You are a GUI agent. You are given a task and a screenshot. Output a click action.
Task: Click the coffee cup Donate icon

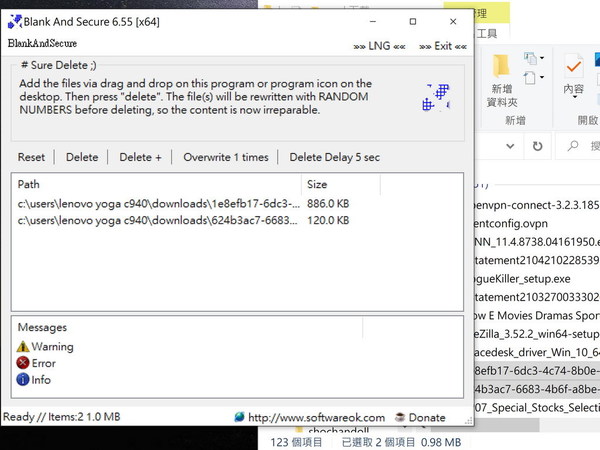pos(400,417)
